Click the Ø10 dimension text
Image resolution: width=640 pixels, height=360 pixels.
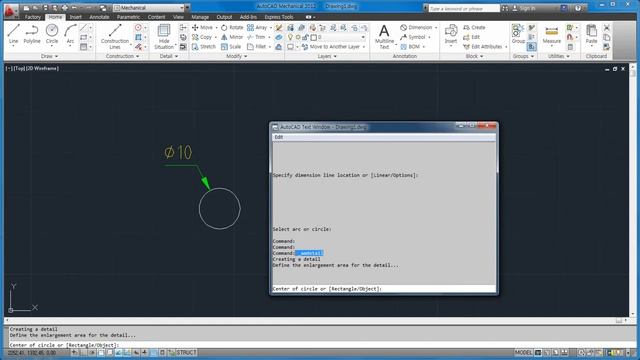[178, 152]
